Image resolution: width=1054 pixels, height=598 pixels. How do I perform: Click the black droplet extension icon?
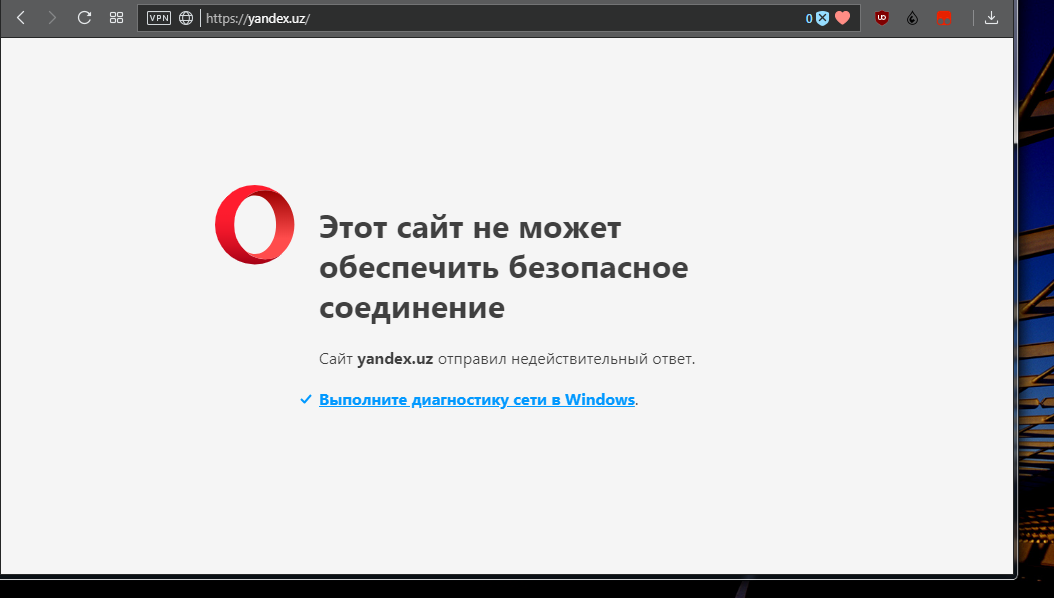coord(912,18)
